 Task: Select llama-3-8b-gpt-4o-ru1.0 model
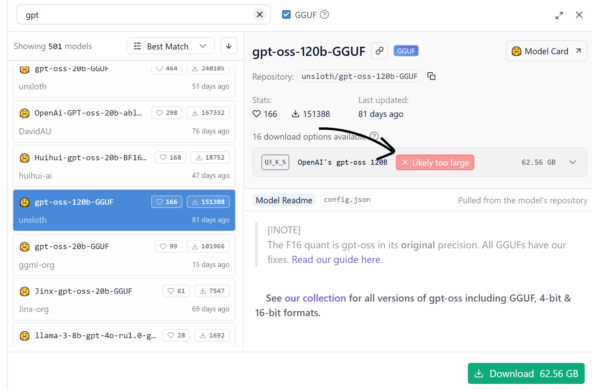pyautogui.click(x=124, y=335)
